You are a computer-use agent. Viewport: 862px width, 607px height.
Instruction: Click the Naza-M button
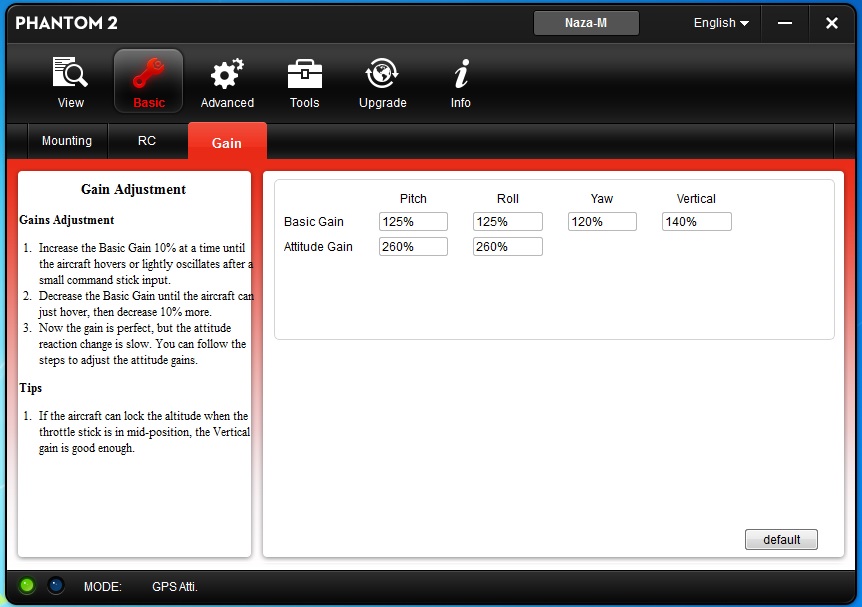(586, 23)
